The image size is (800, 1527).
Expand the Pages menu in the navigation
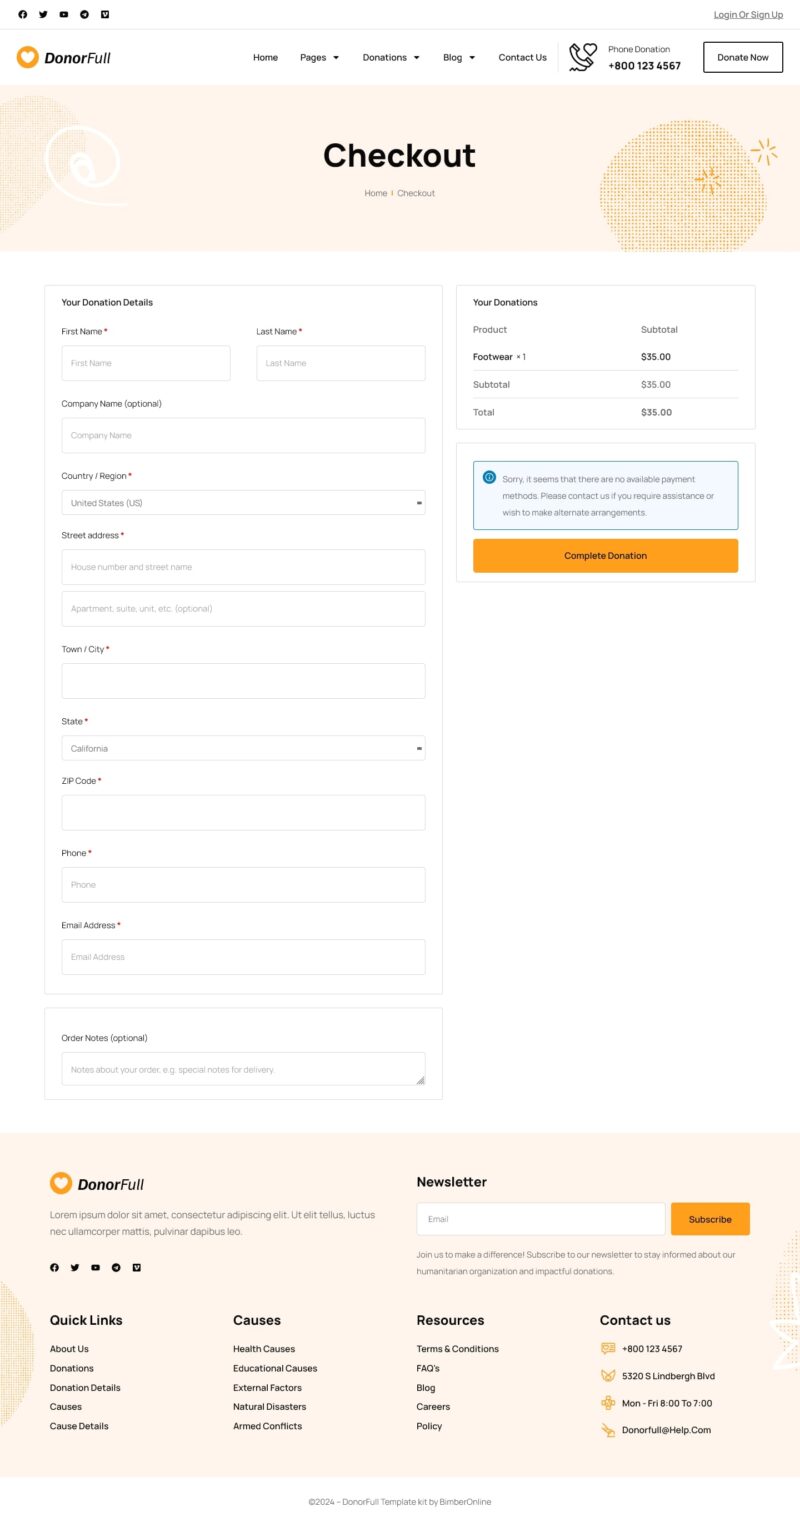(319, 57)
